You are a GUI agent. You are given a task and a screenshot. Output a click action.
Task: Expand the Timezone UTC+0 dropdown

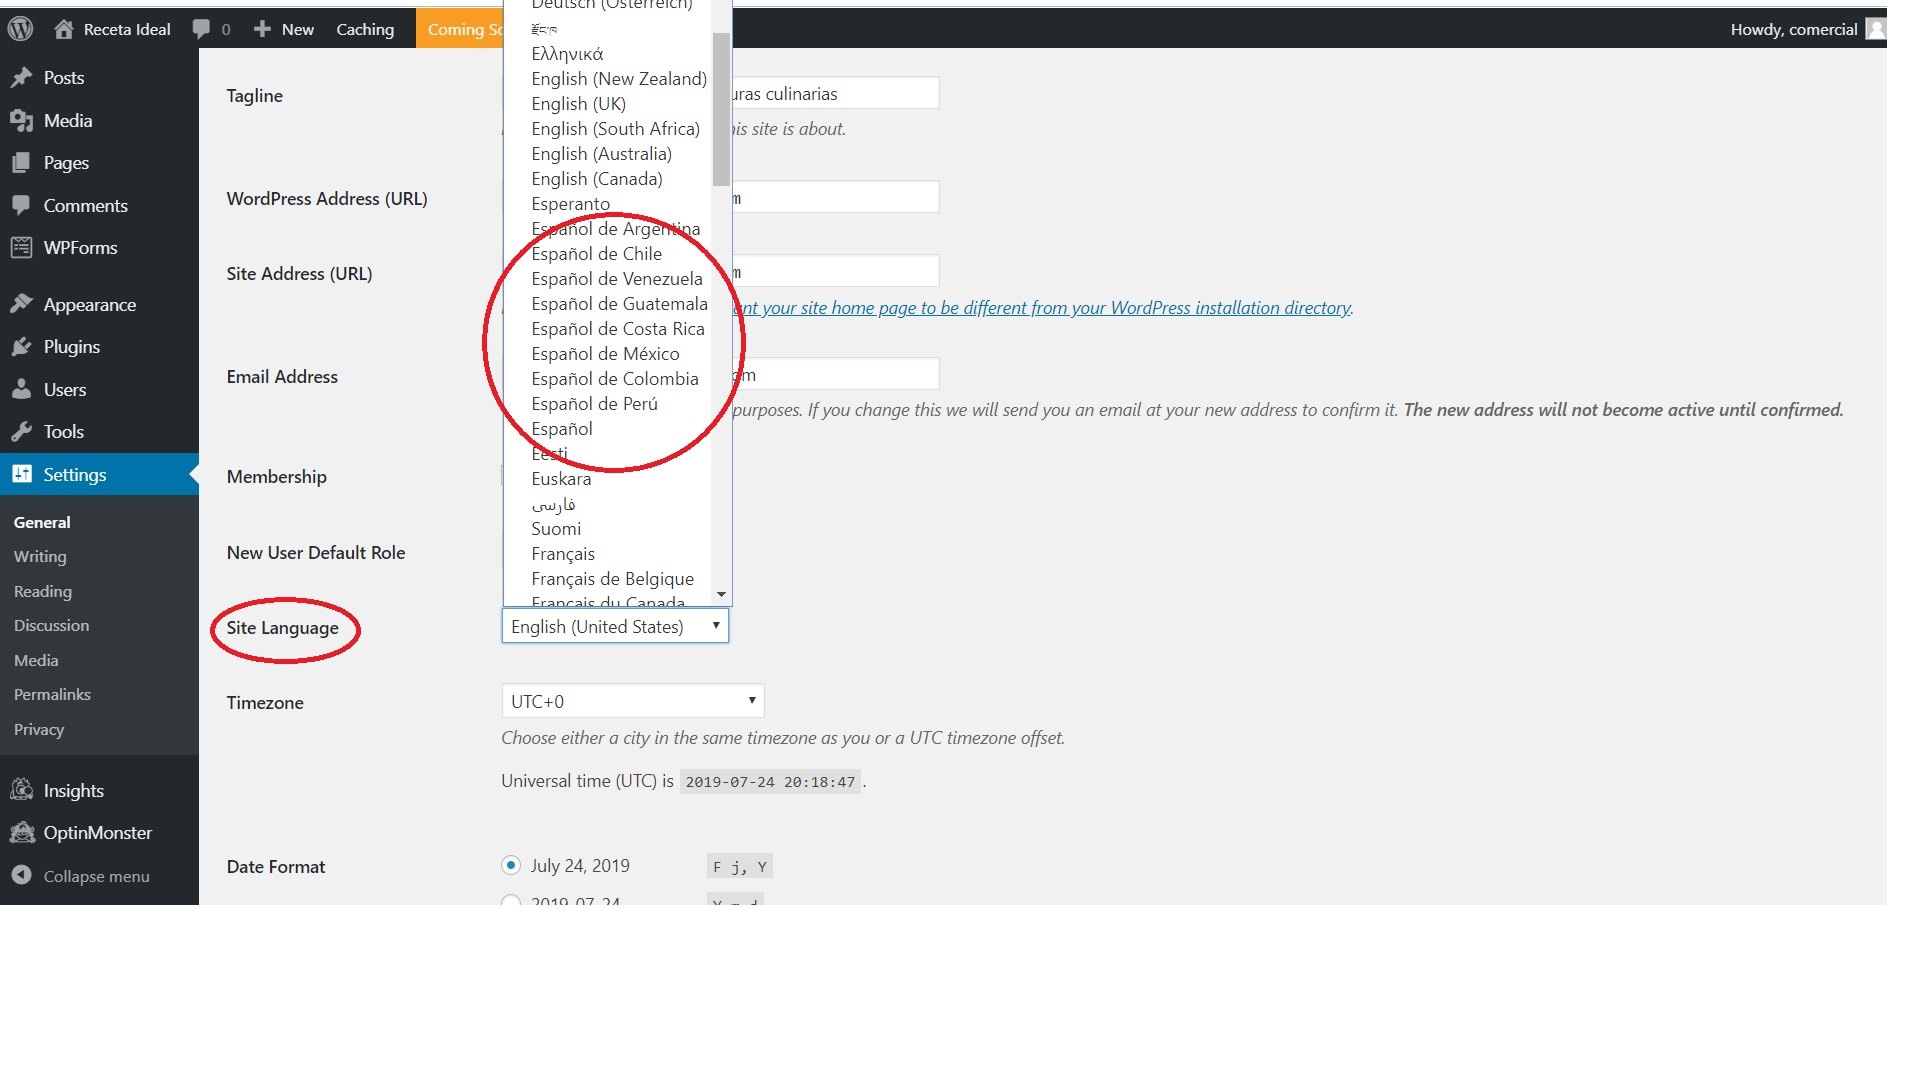point(632,702)
